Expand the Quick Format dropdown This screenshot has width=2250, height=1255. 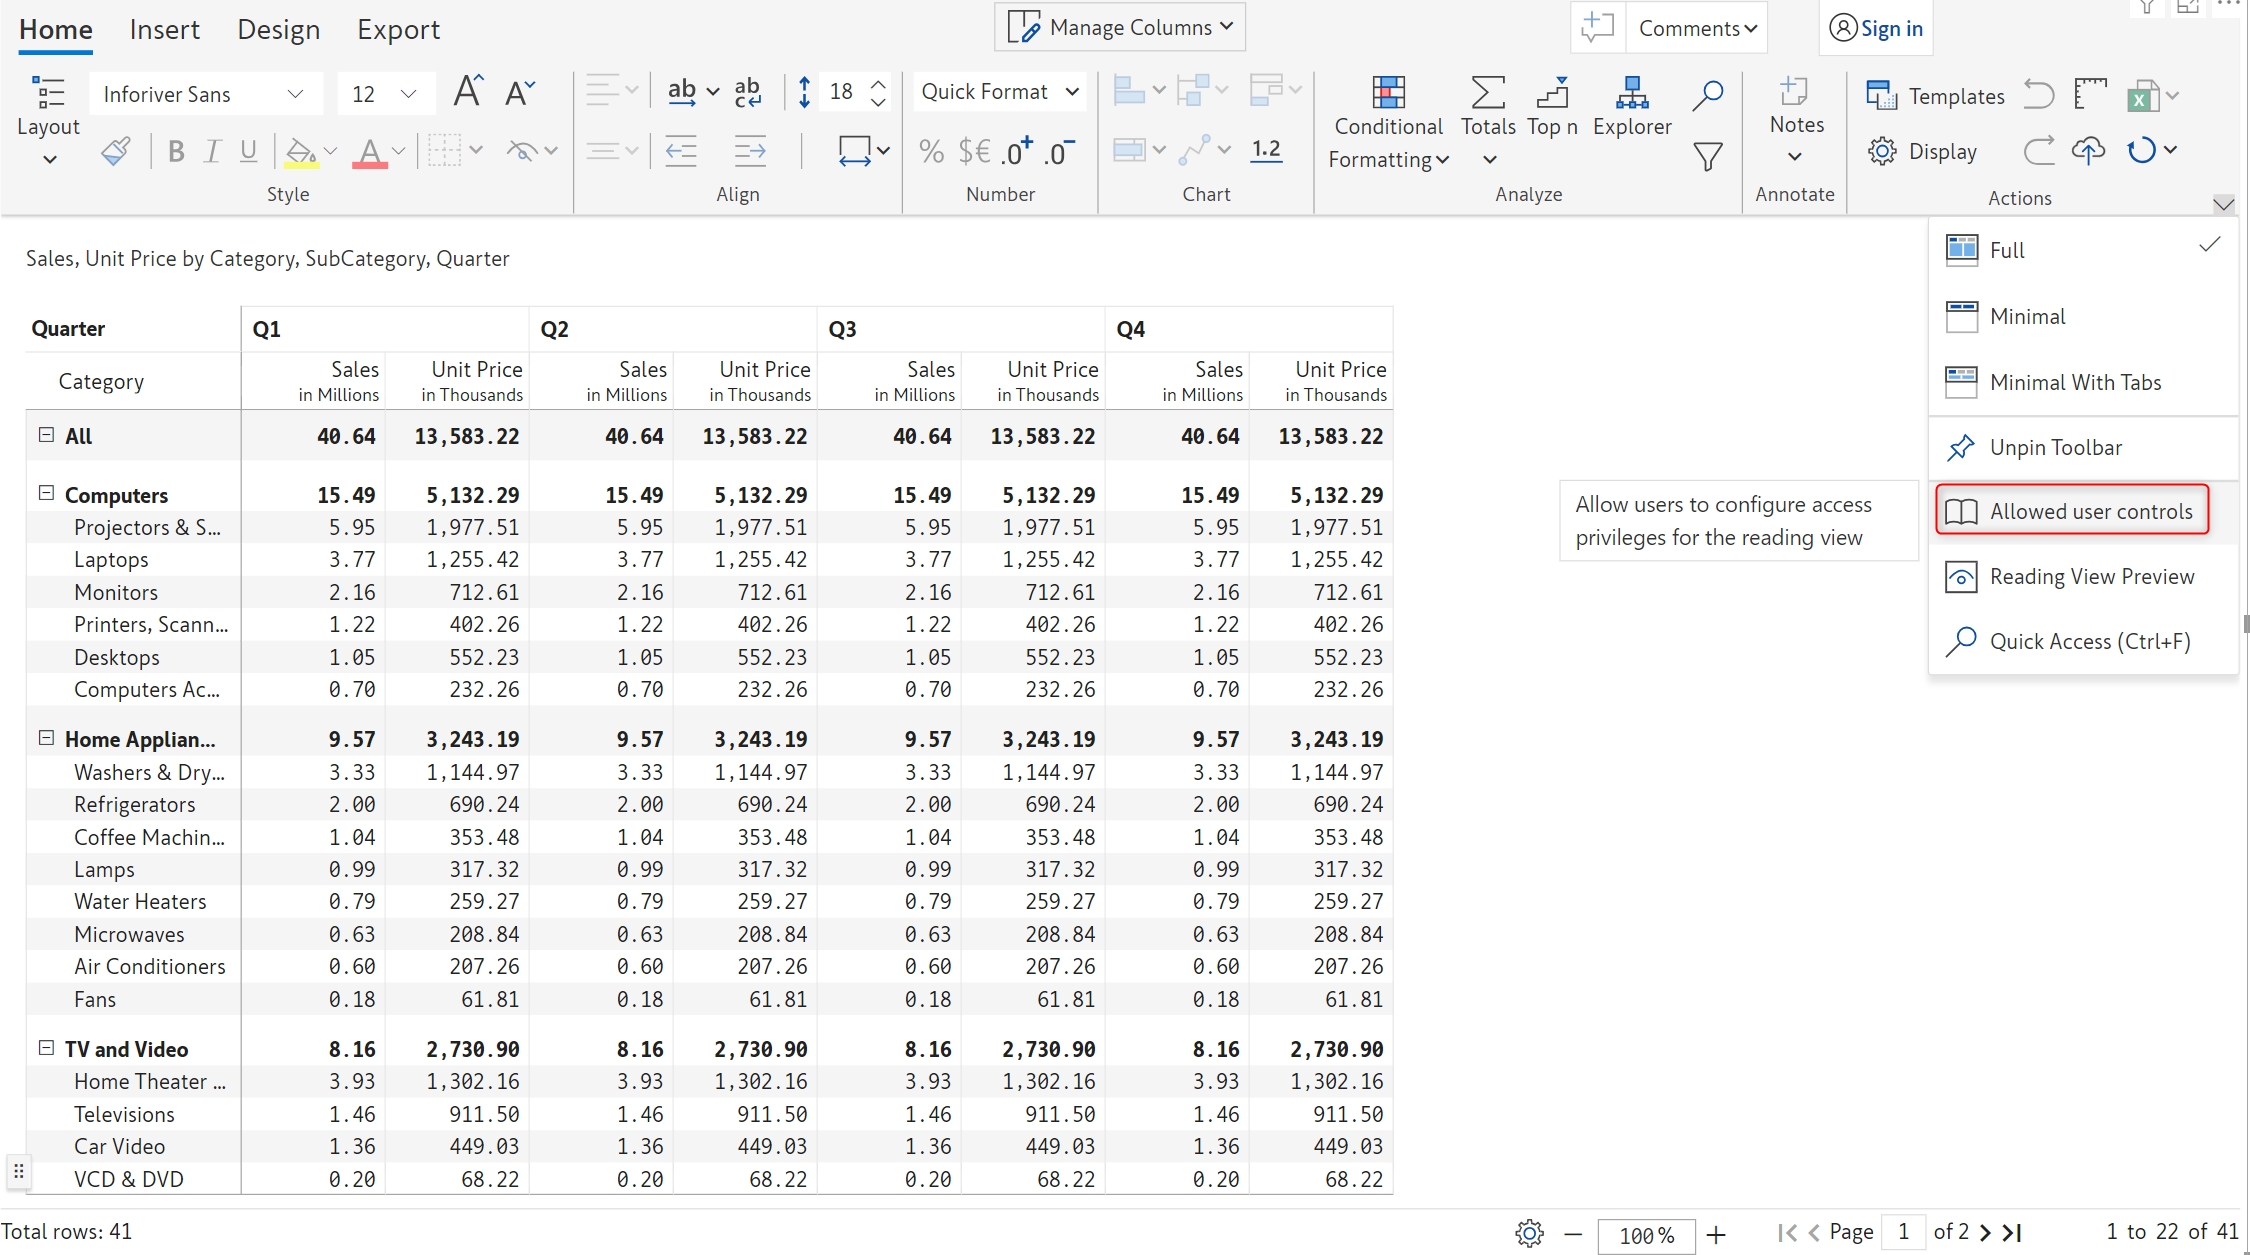[1072, 92]
